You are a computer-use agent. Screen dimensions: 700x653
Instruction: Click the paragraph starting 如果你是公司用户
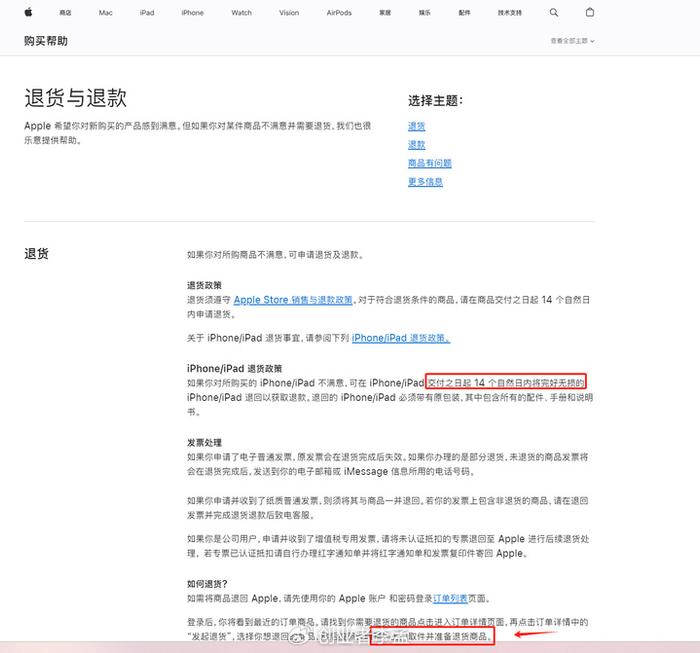pos(388,546)
